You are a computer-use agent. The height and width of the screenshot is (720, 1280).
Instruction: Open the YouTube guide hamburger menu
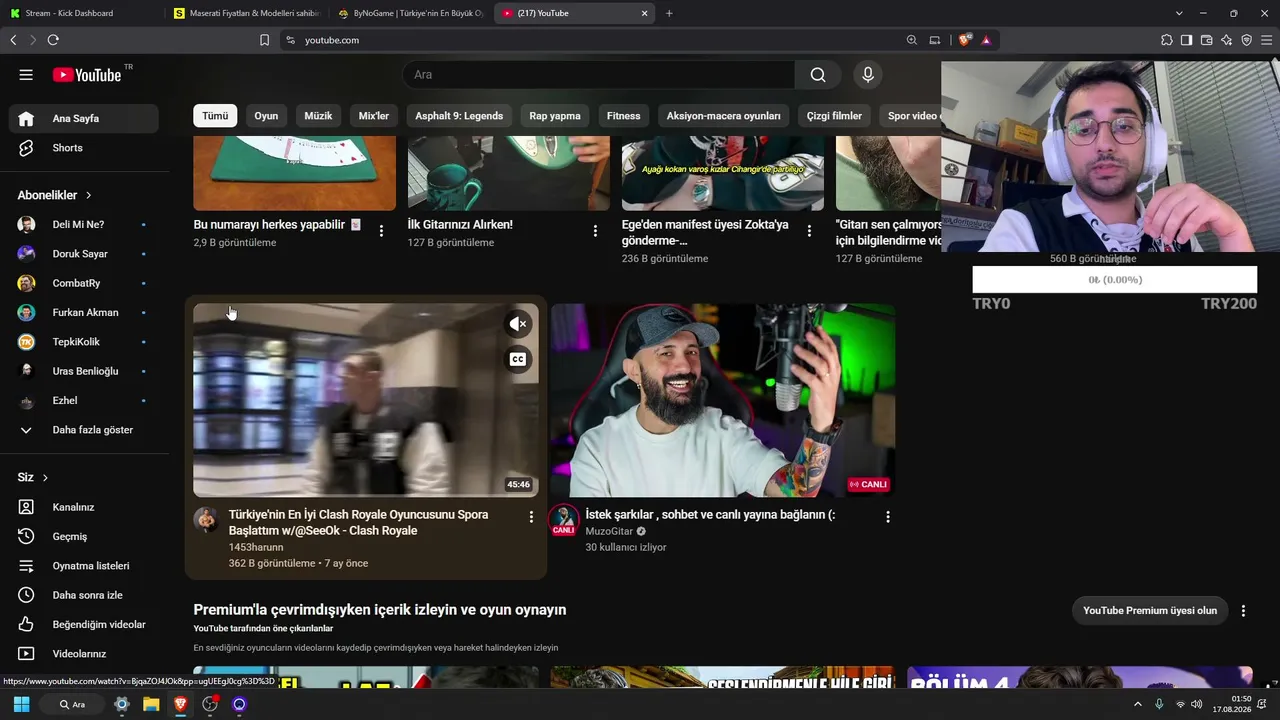26,75
